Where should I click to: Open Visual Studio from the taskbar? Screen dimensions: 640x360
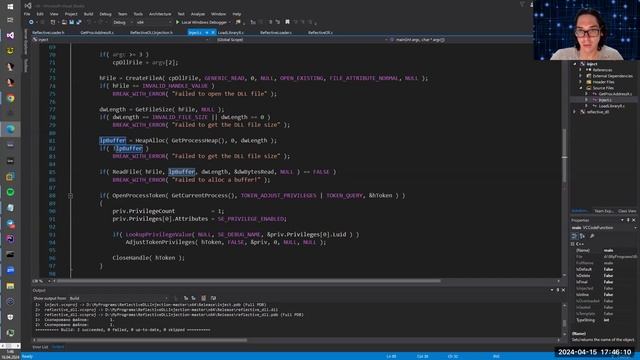click(11, 36)
